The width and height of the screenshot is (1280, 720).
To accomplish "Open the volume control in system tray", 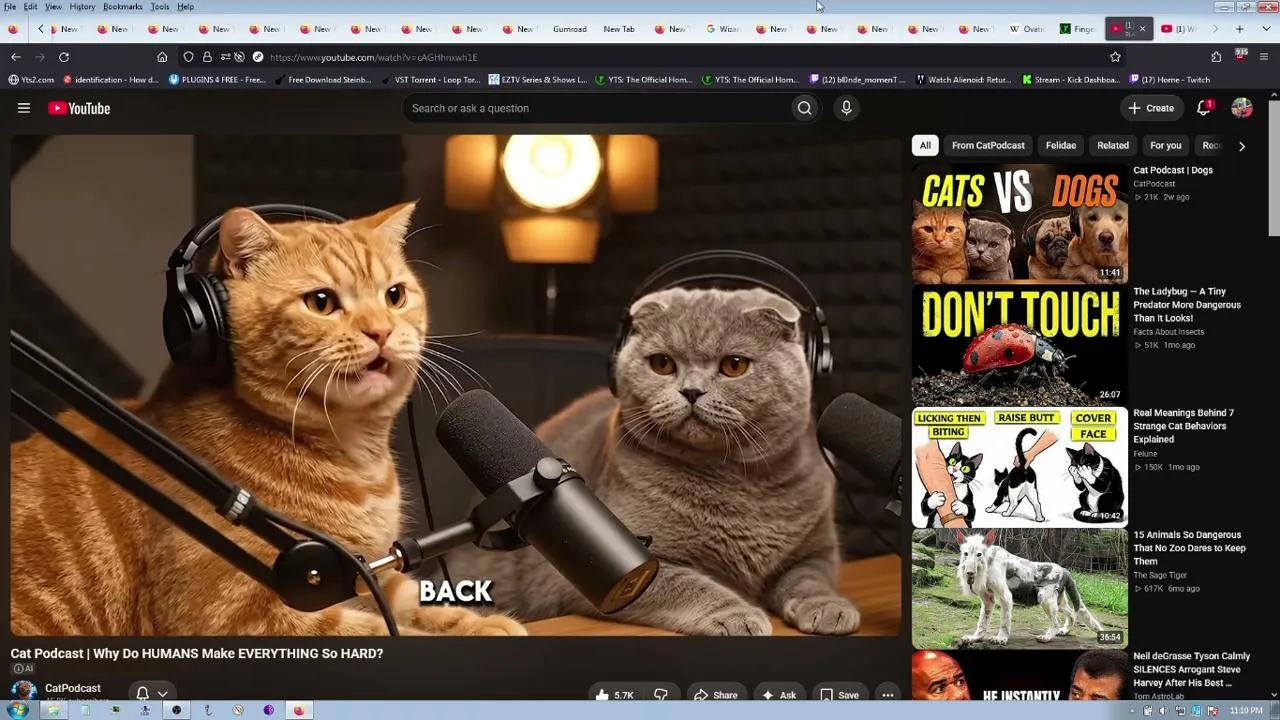I will click(x=1162, y=710).
